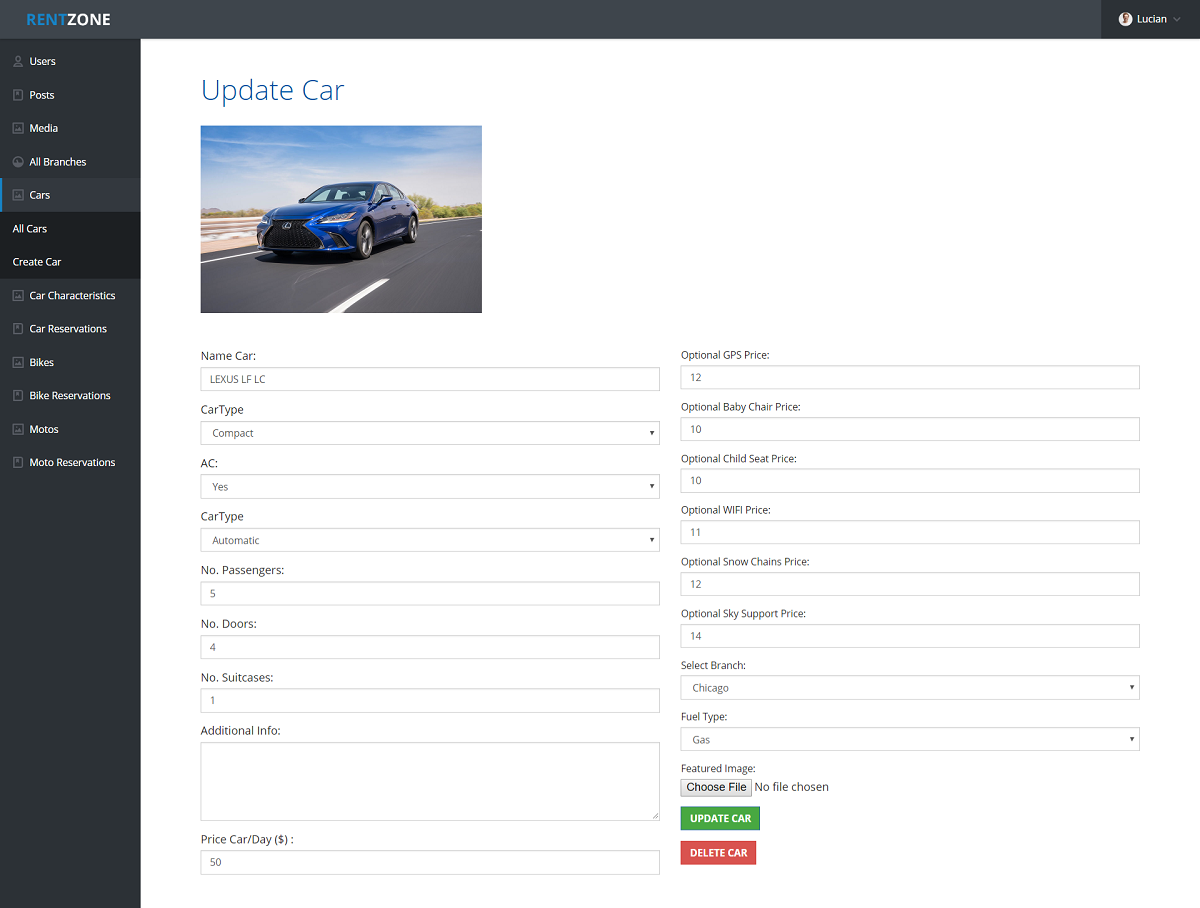Open the Fuel Type dropdown
Image resolution: width=1200 pixels, height=908 pixels.
[909, 740]
